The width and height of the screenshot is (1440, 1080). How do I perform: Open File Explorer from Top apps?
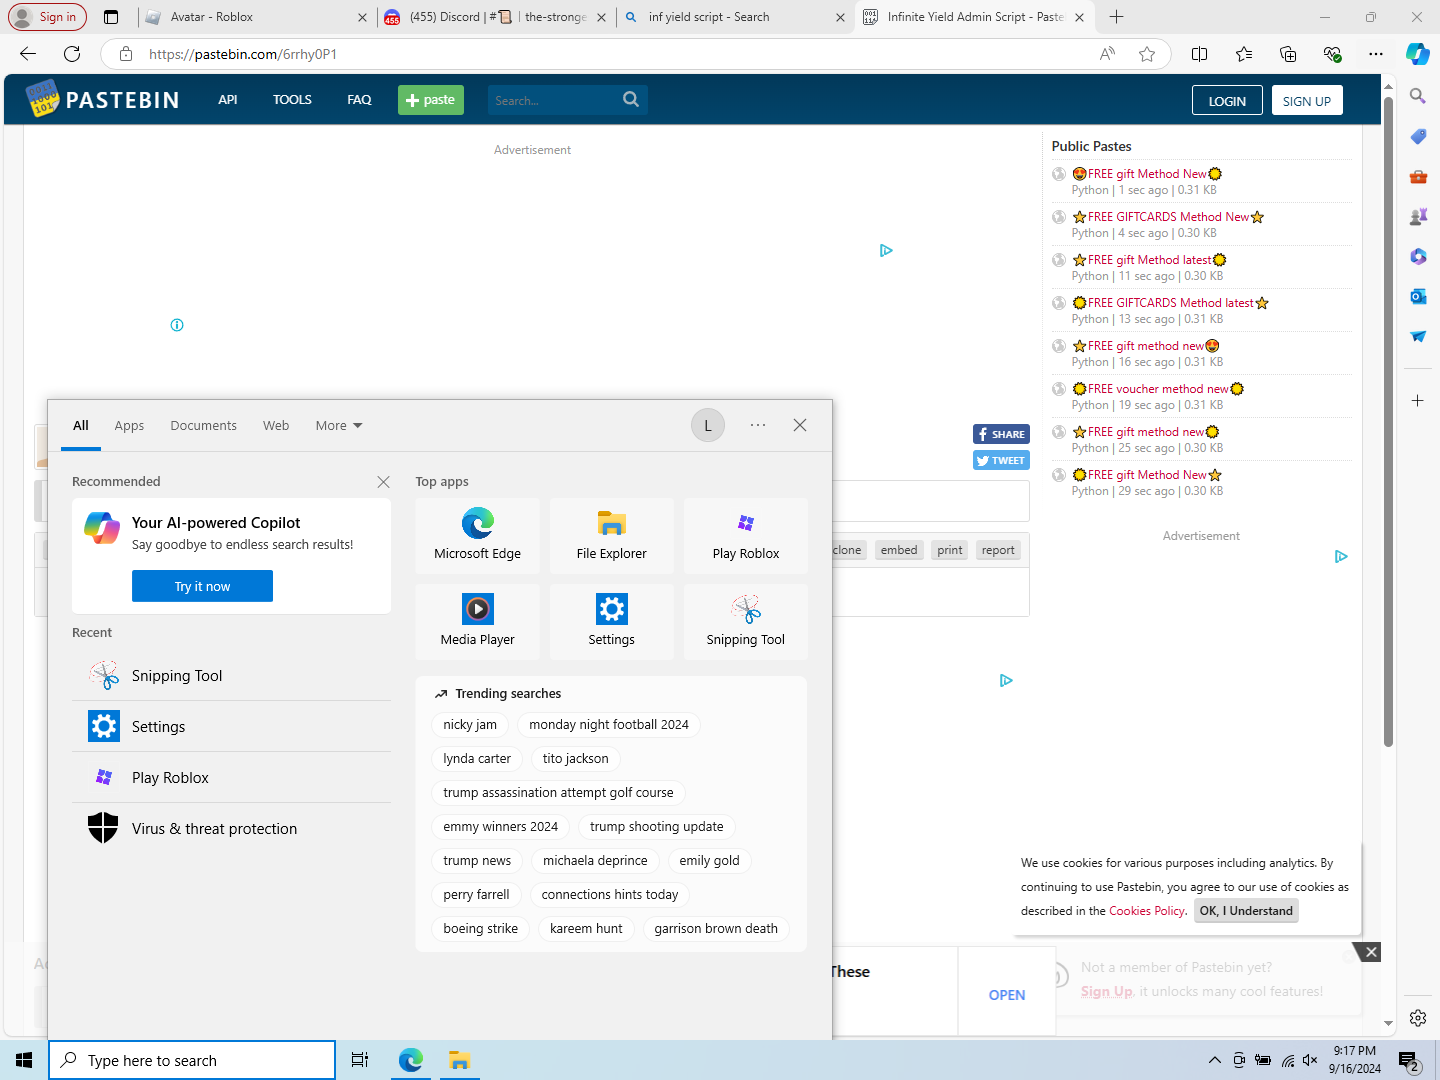click(x=611, y=536)
